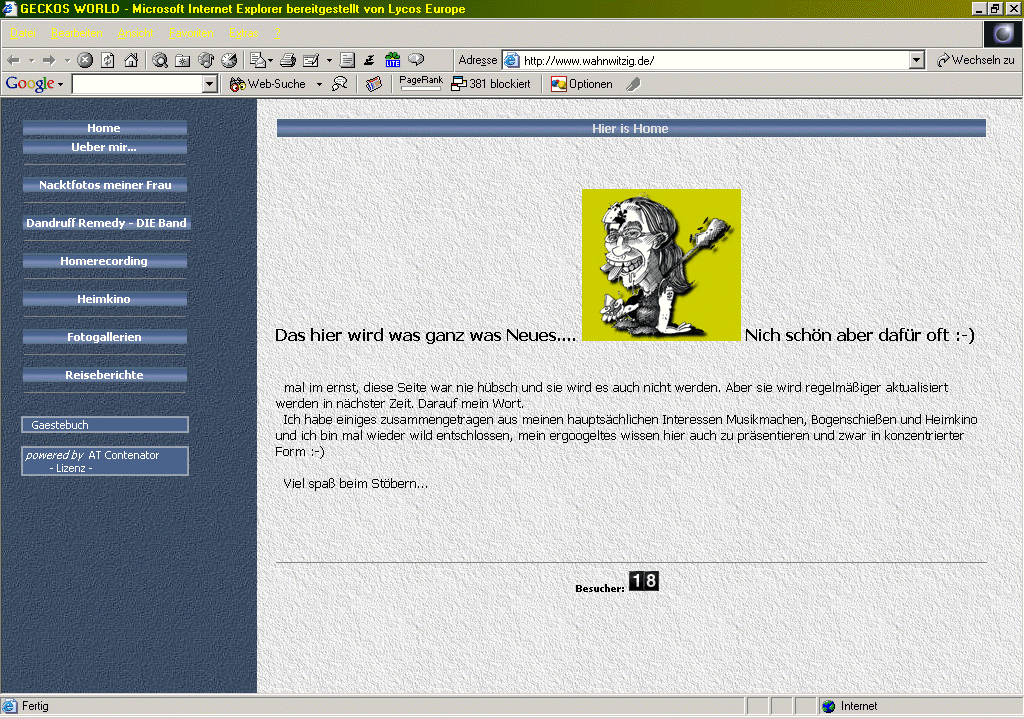This screenshot has height=719, width=1024.
Task: Open the Reiseberichte link
Action: 104,375
